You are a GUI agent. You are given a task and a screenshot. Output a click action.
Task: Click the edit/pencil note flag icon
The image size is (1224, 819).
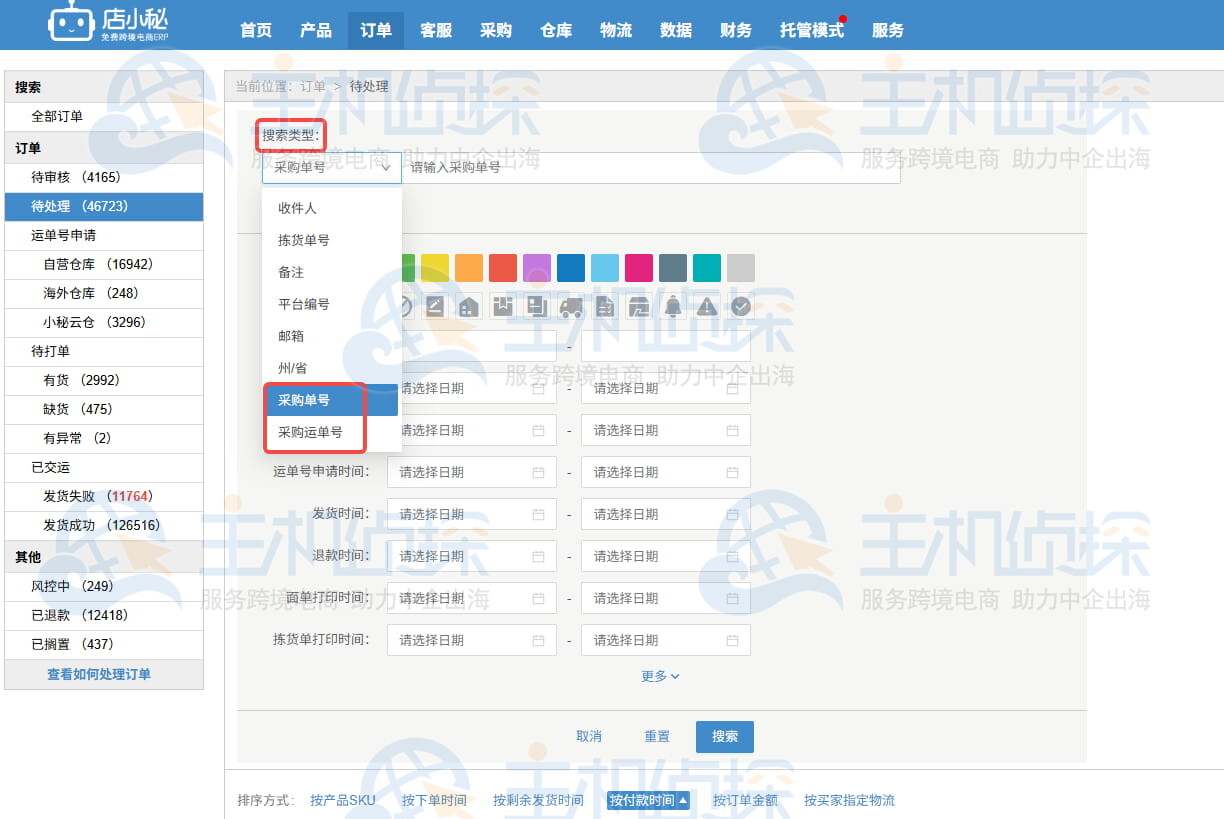click(x=435, y=307)
